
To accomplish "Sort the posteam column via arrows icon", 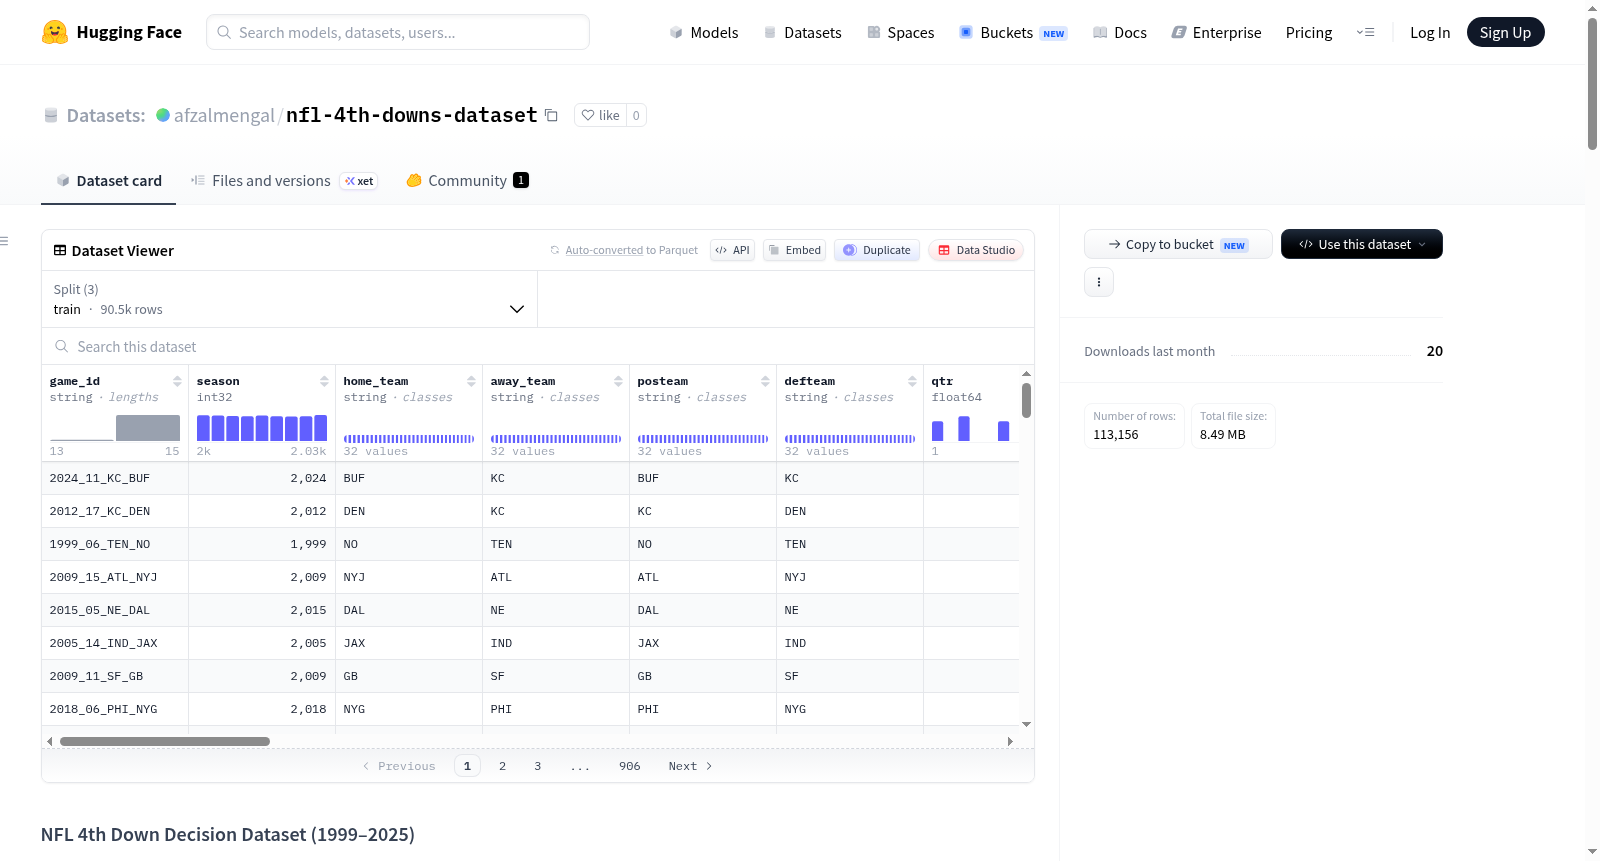I will coord(765,381).
